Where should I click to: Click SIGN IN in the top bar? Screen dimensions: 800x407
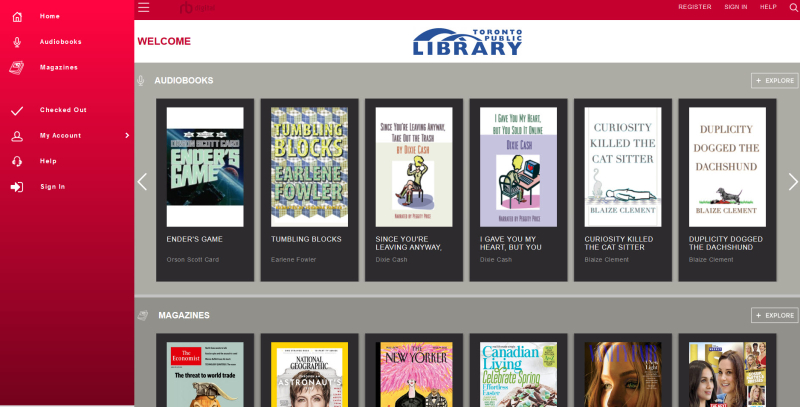[x=735, y=7]
